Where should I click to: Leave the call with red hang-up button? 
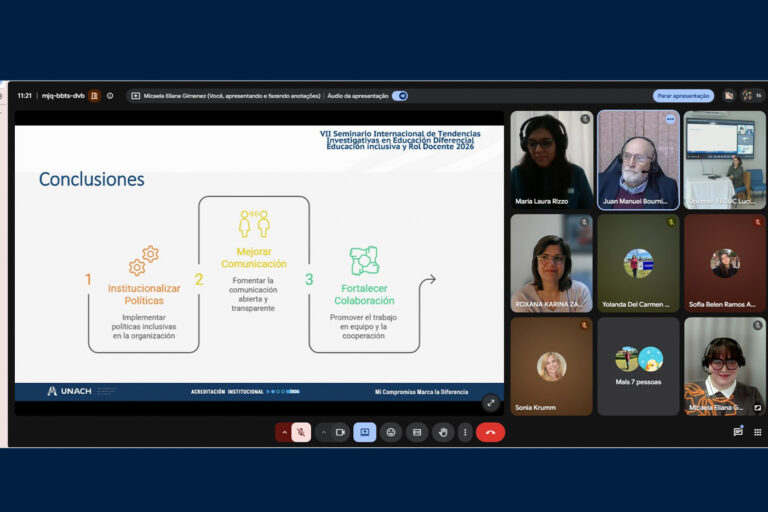[x=490, y=432]
